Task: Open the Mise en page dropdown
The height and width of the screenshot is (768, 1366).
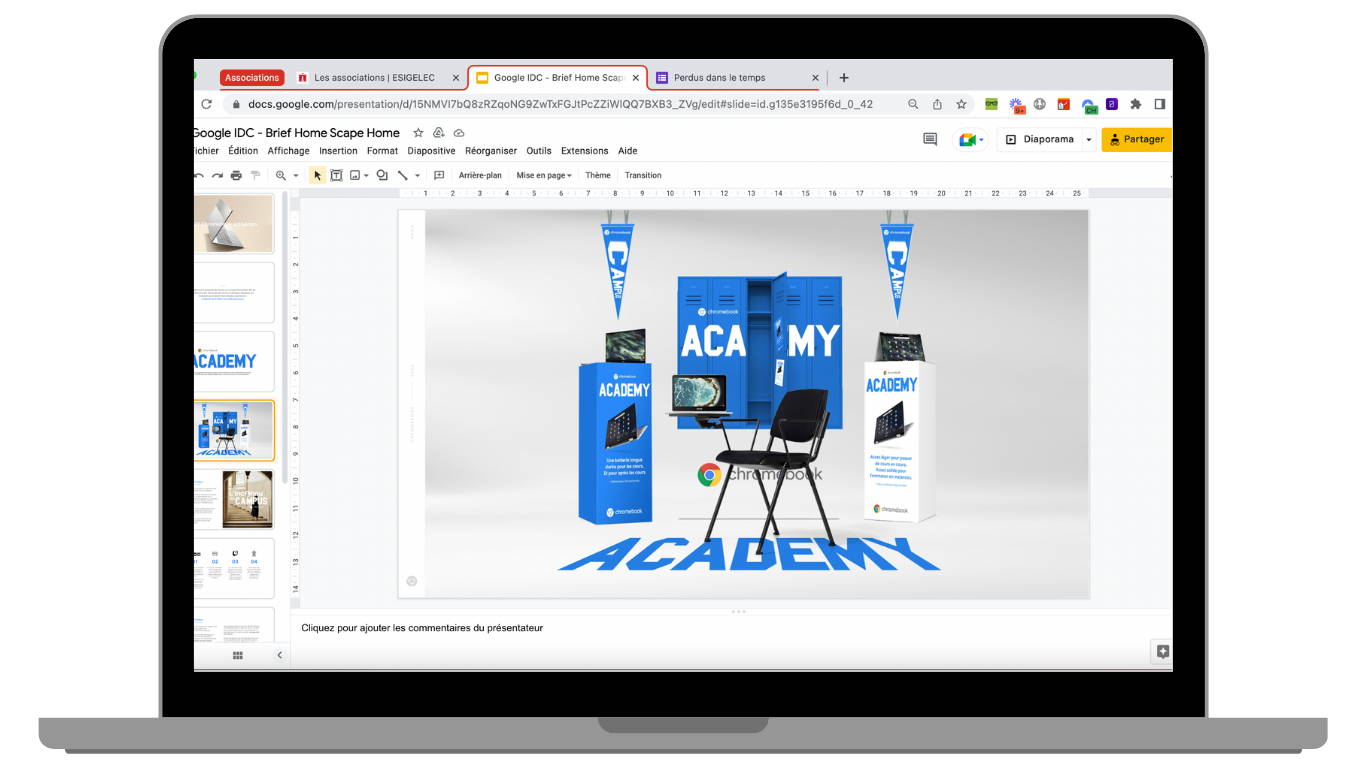Action: (x=544, y=175)
